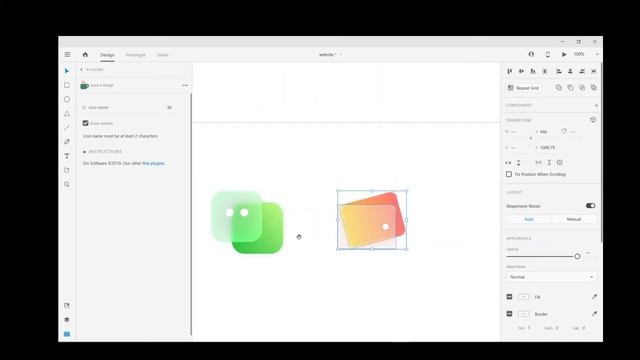Open the Blend Mode Normal dropdown

tap(551, 277)
